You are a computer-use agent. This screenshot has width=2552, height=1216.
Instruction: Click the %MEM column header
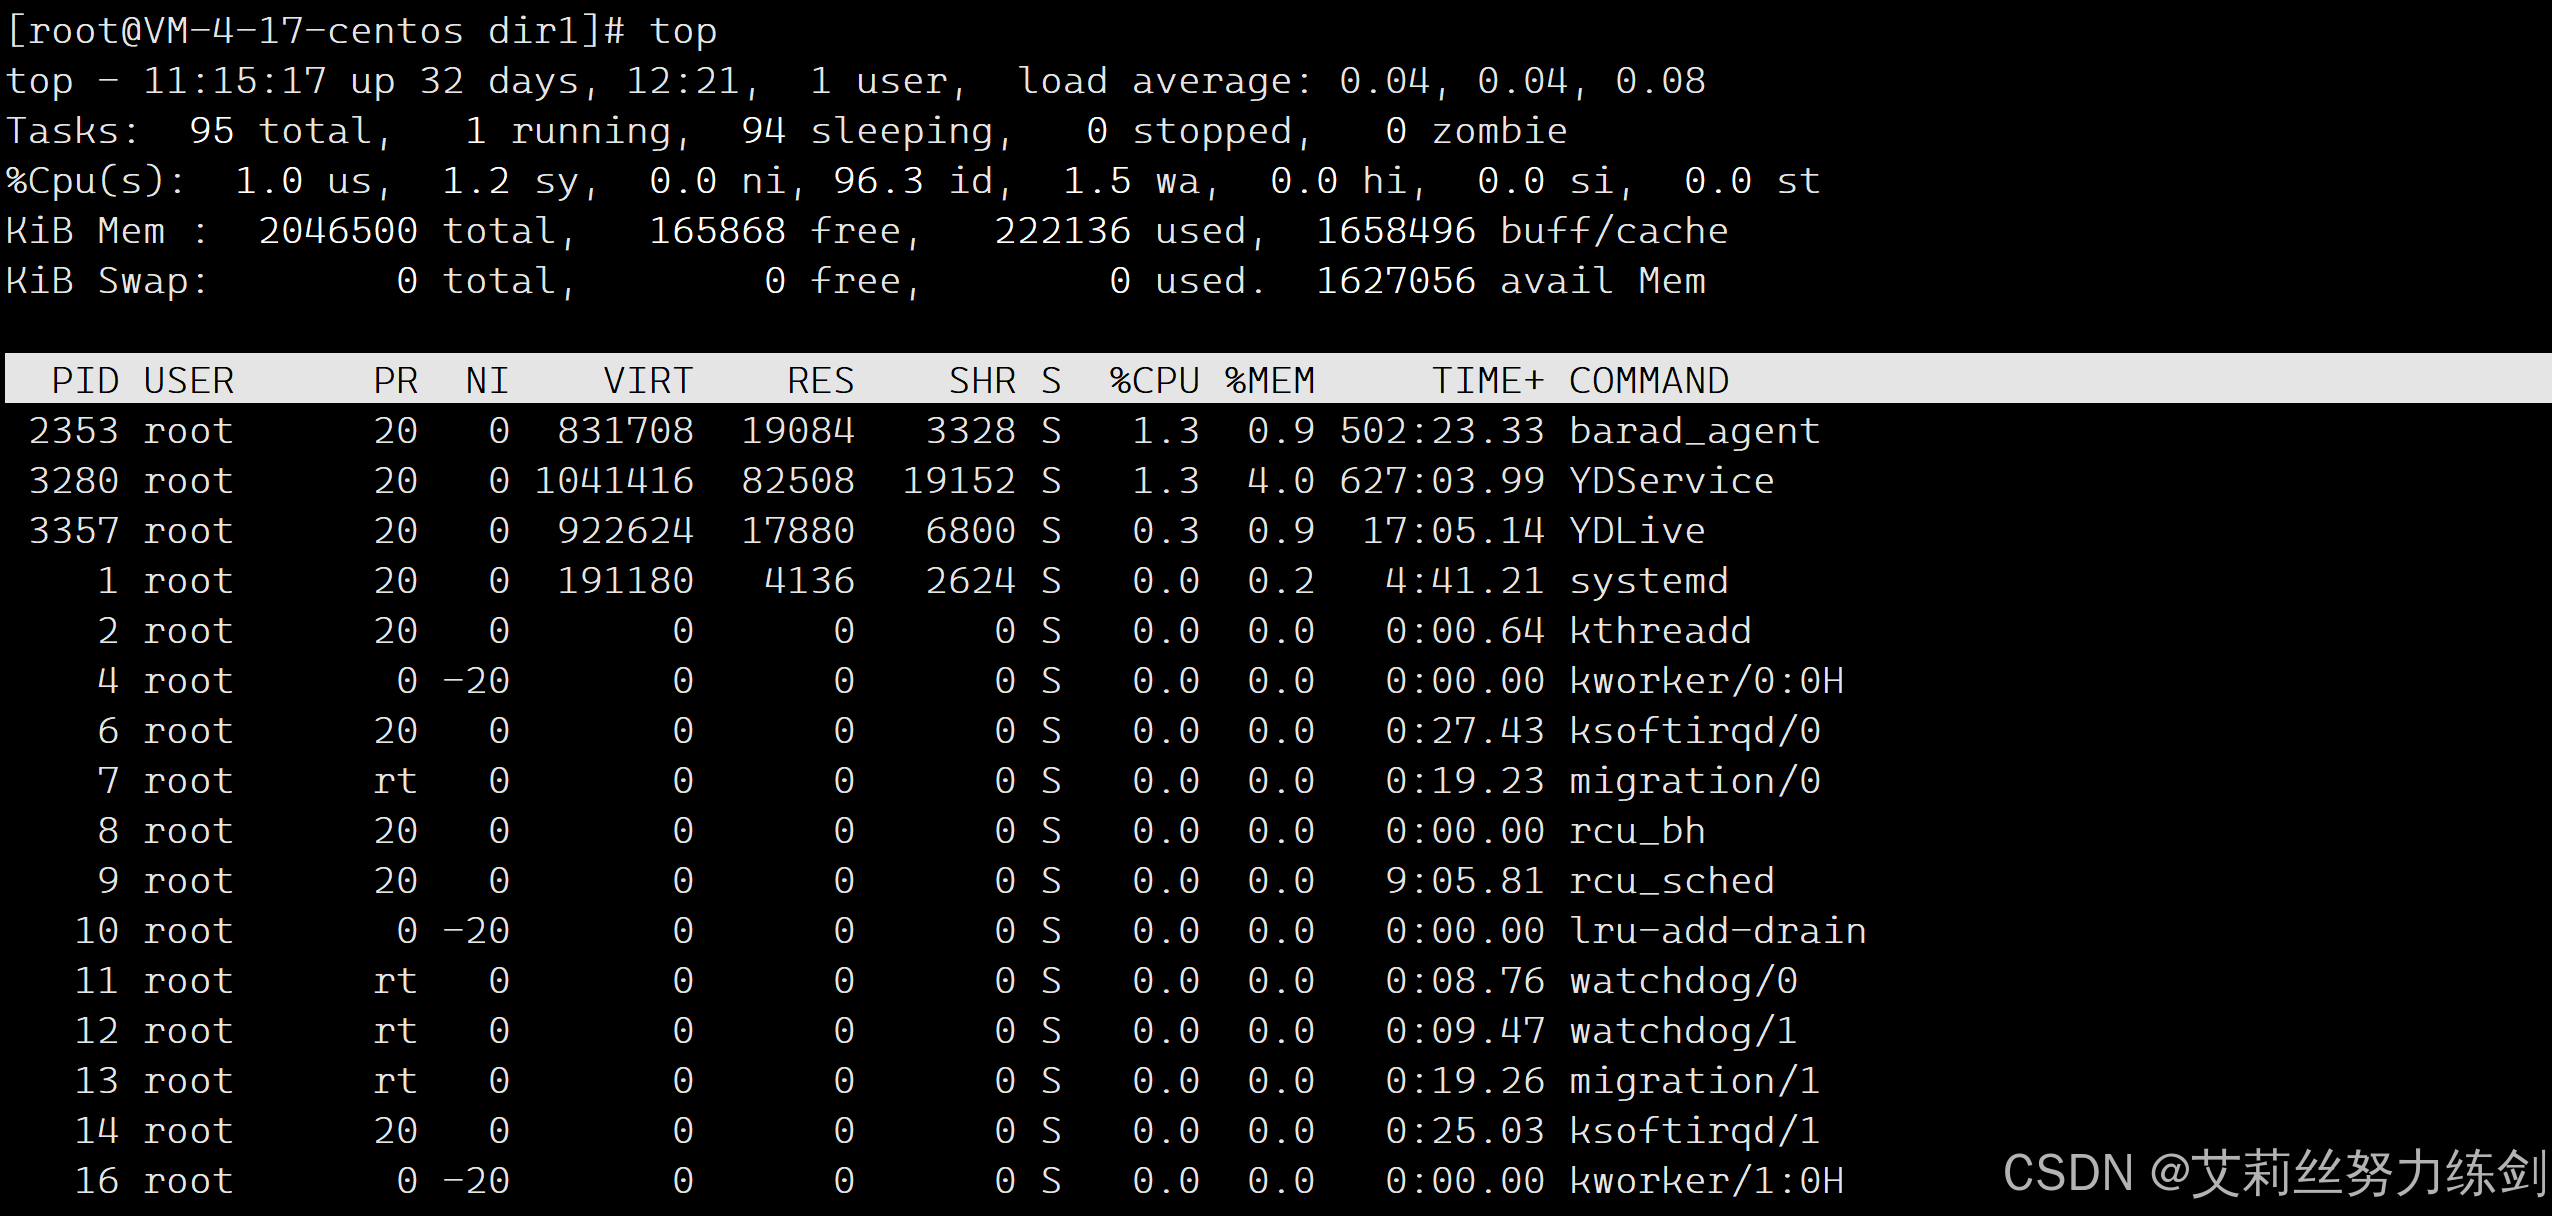click(1269, 381)
